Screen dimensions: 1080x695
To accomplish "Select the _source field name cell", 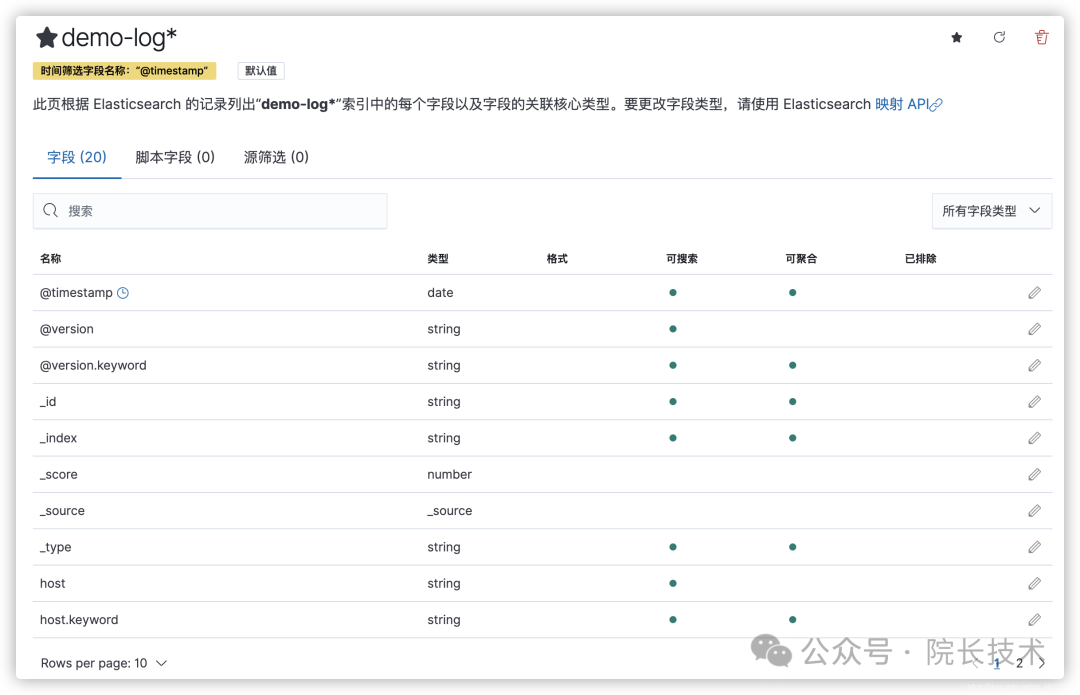I will point(62,510).
